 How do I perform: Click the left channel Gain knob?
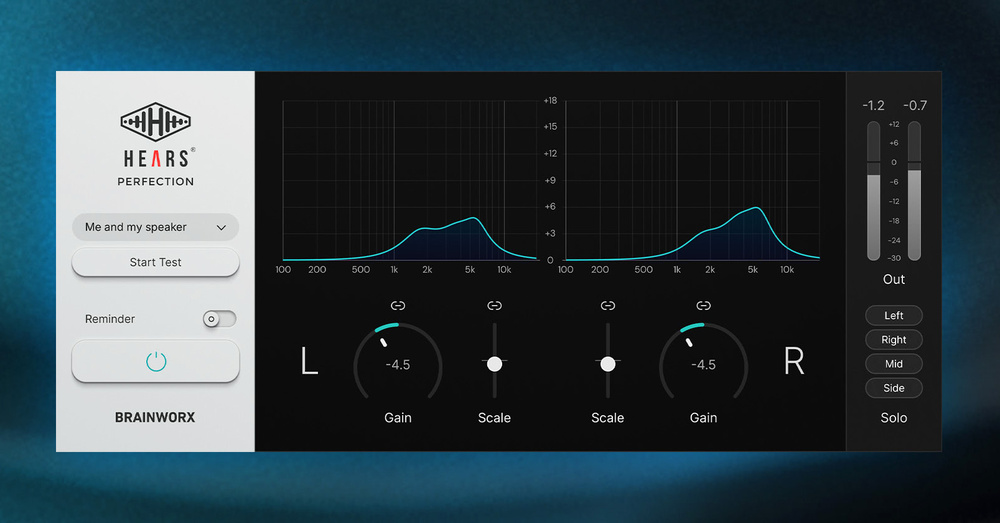point(398,365)
